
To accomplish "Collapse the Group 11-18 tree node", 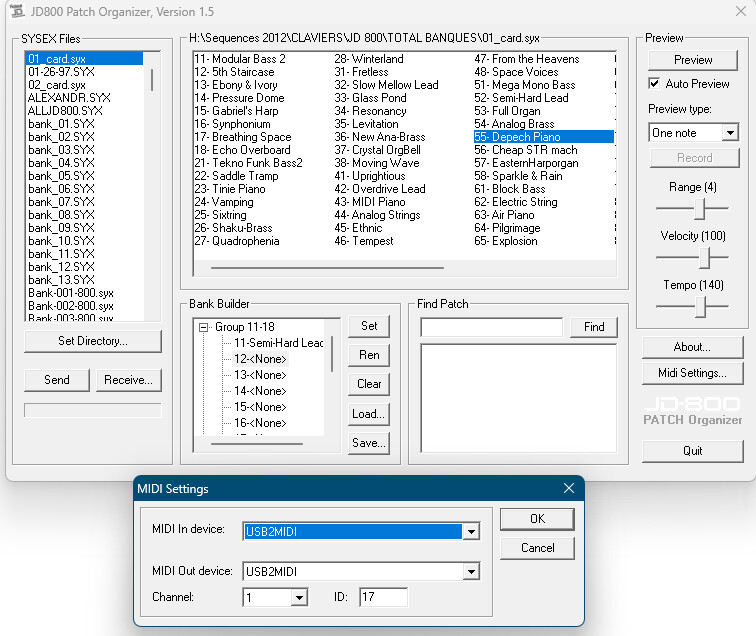I will pyautogui.click(x=203, y=327).
